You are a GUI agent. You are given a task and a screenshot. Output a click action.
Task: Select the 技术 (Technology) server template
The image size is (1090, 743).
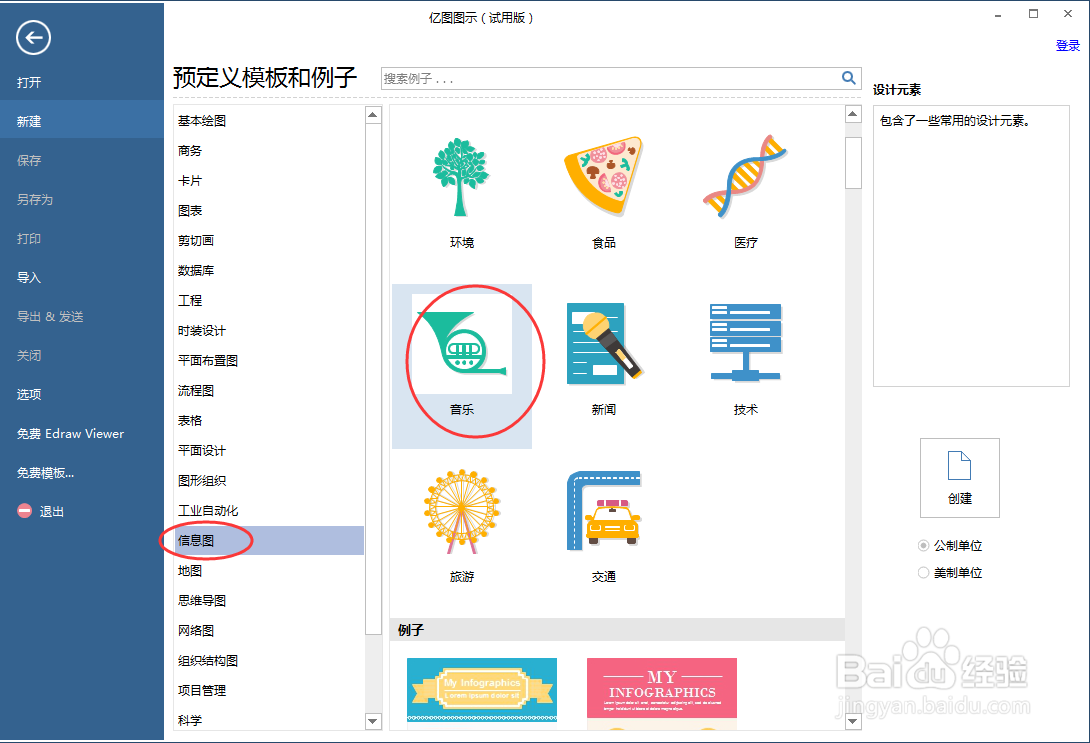coord(745,345)
